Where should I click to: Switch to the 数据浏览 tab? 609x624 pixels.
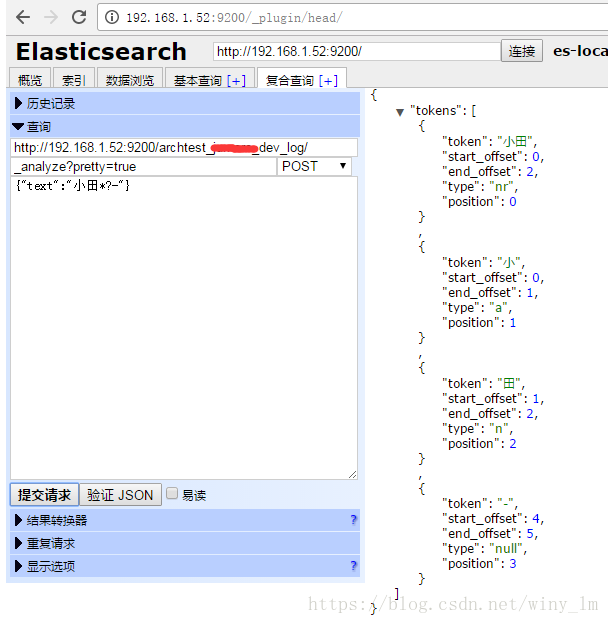130,80
